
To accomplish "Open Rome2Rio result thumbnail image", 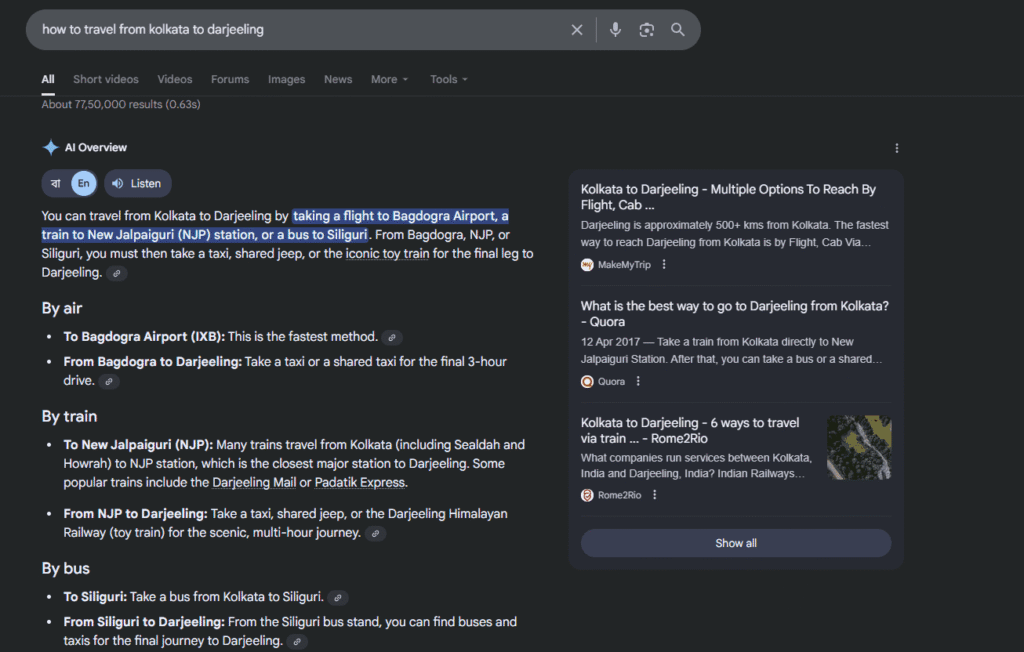I will (x=859, y=448).
